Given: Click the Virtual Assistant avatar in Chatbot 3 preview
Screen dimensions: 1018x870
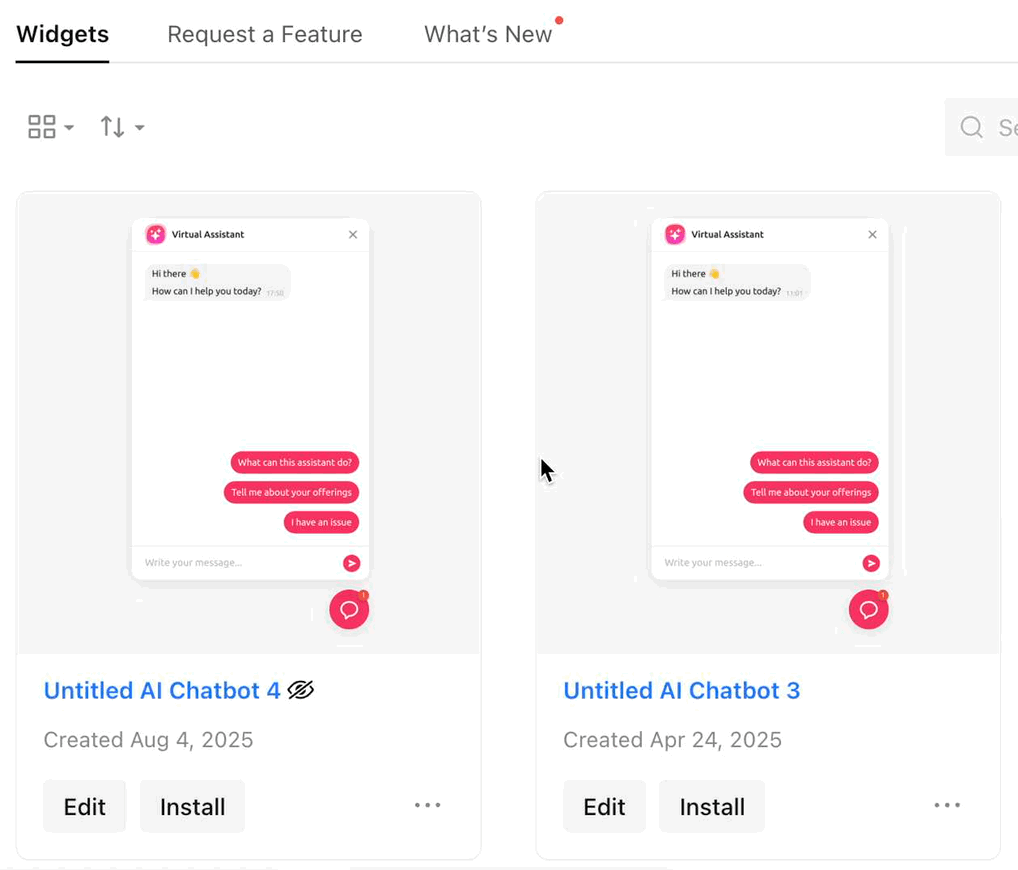Looking at the screenshot, I should (675, 234).
